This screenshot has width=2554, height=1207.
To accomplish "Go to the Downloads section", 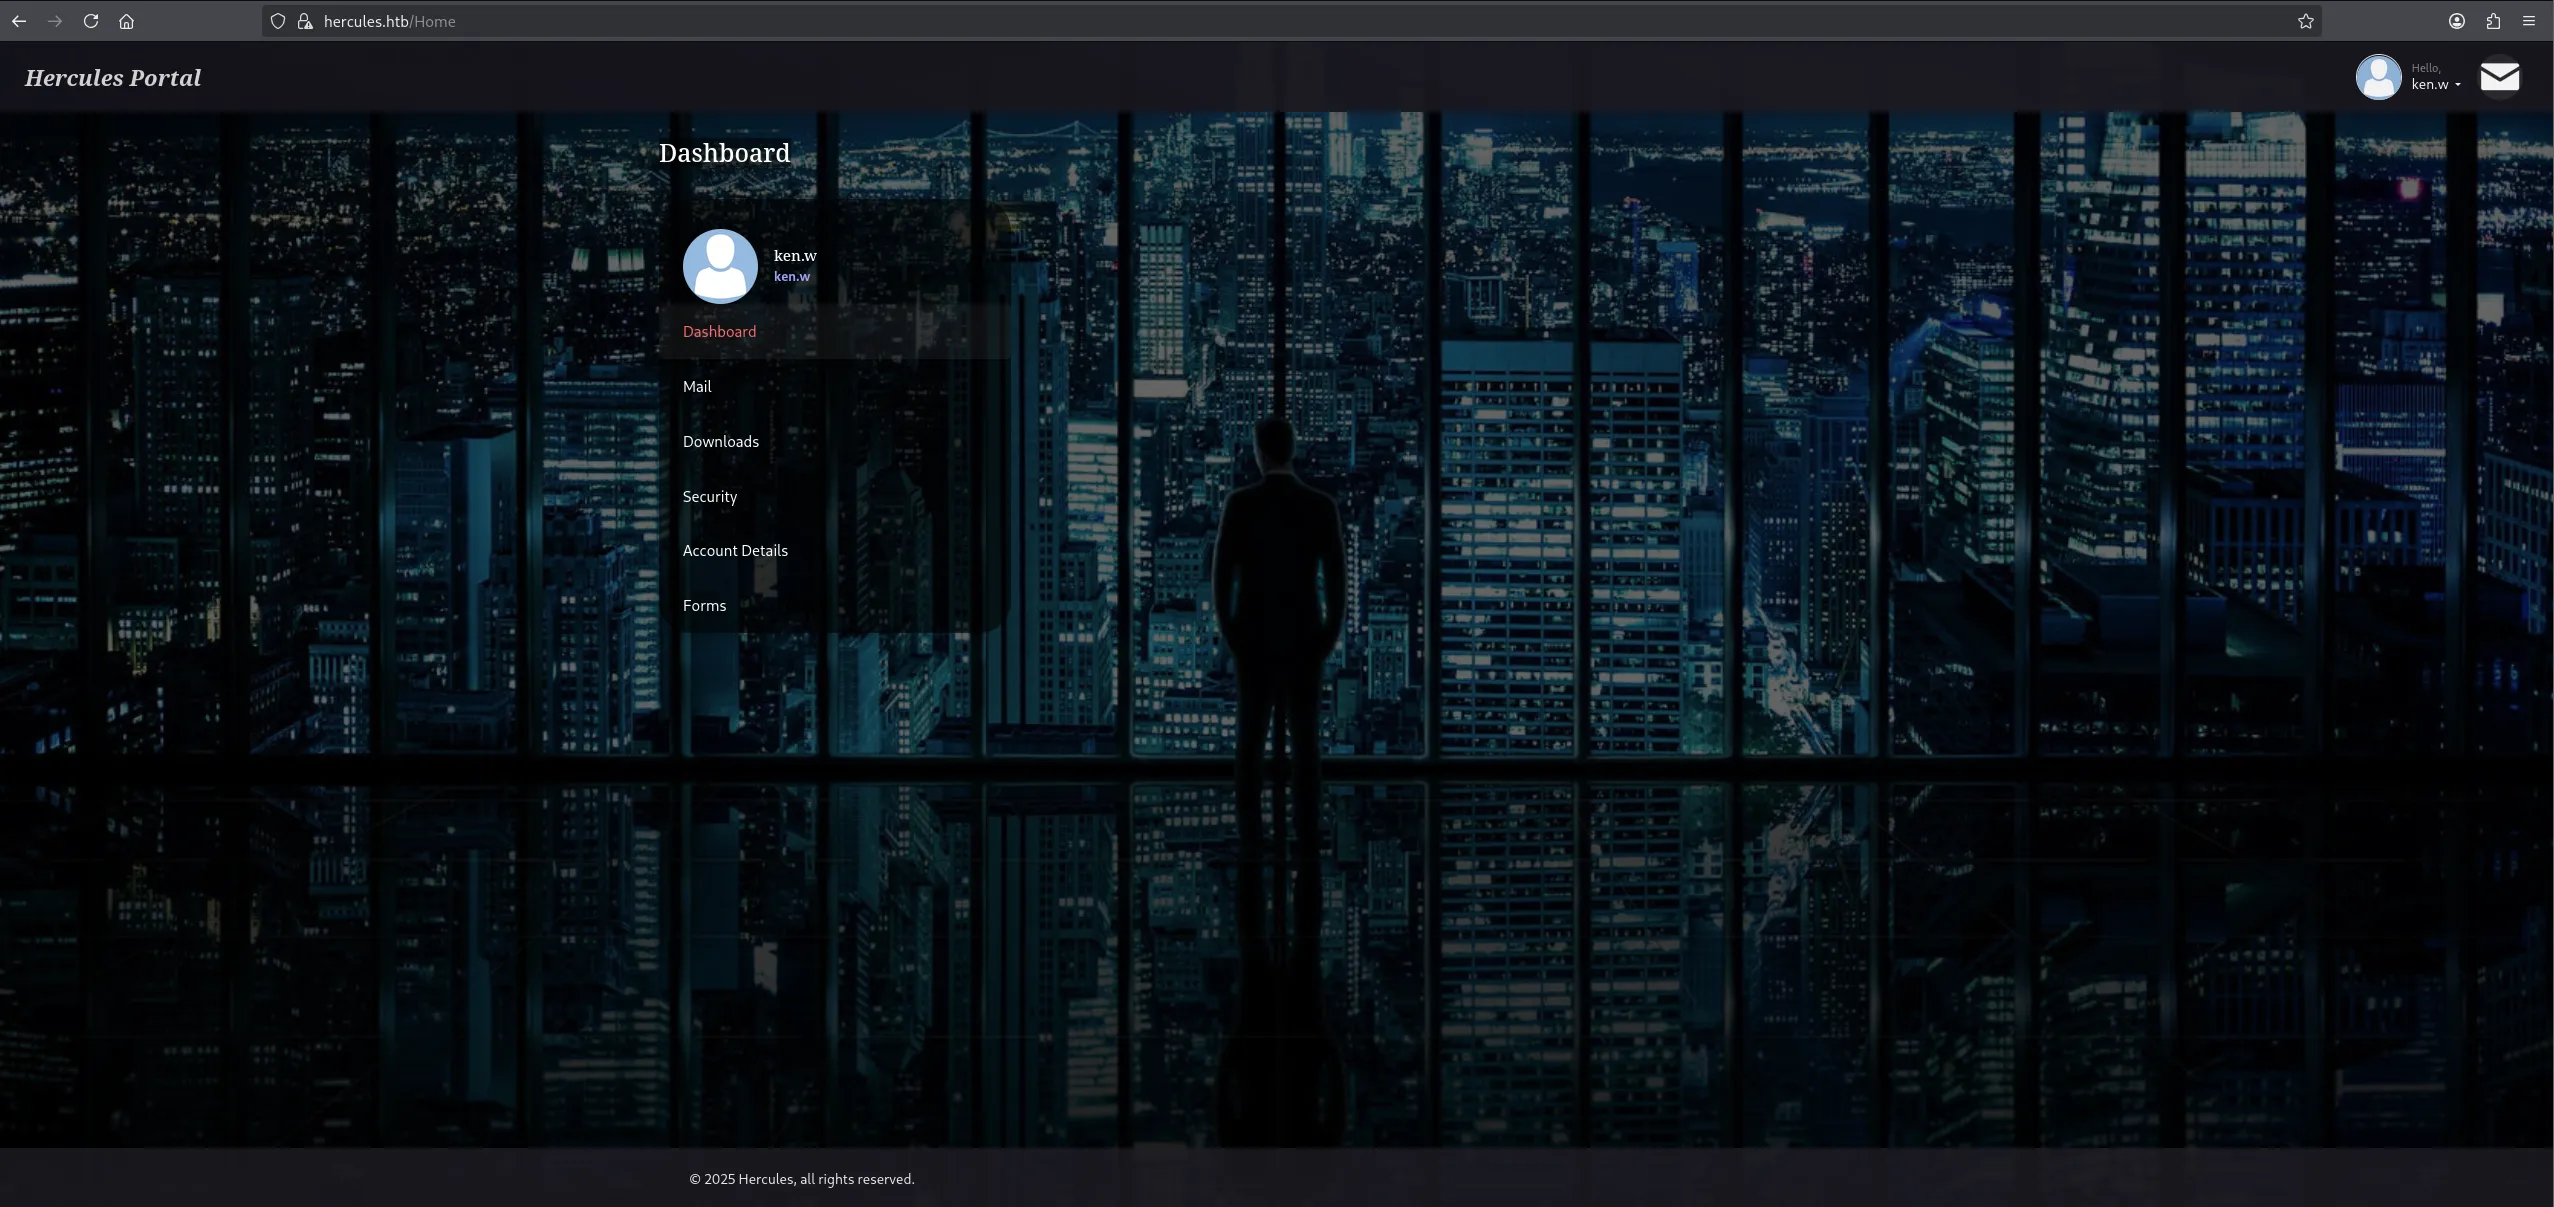I will click(x=720, y=442).
